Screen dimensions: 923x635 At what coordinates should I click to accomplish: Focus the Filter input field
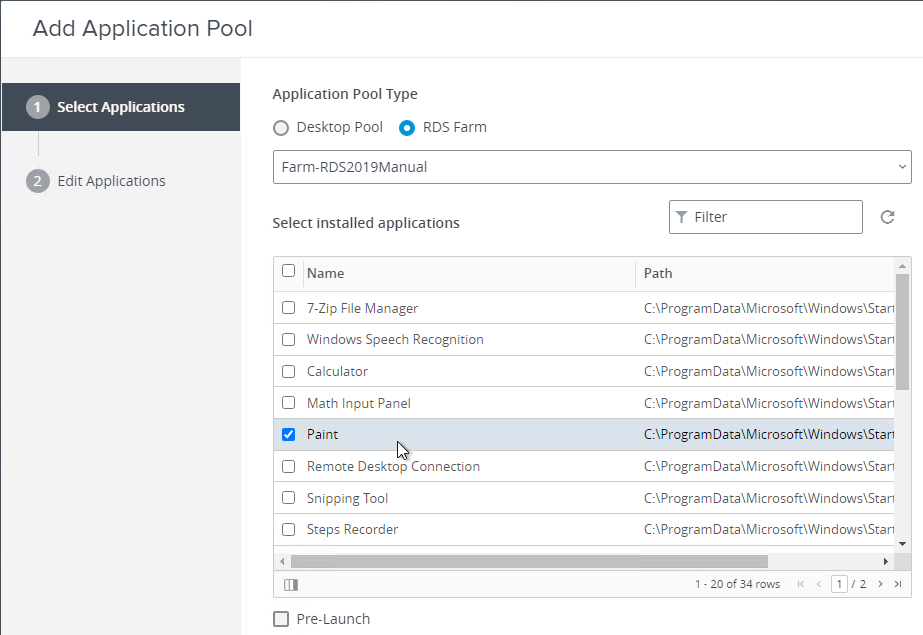tap(766, 217)
